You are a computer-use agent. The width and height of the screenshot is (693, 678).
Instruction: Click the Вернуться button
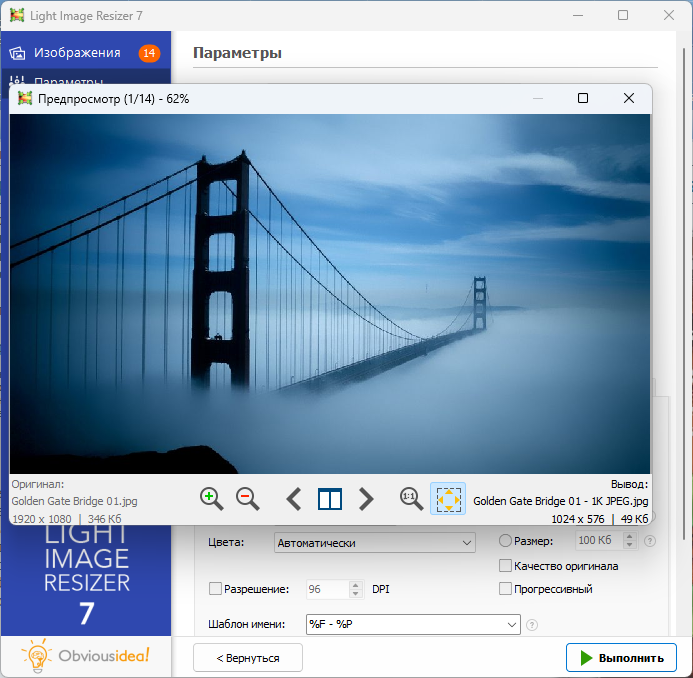[x=248, y=658]
